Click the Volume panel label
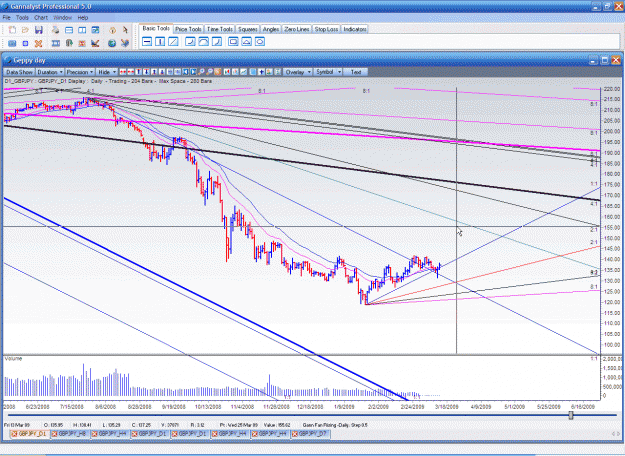The image size is (625, 456). pos(13,359)
